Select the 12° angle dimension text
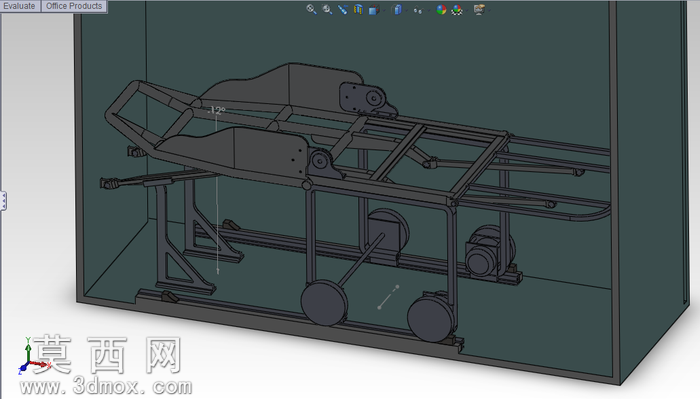Screen dimensions: 700x399 click(x=217, y=110)
